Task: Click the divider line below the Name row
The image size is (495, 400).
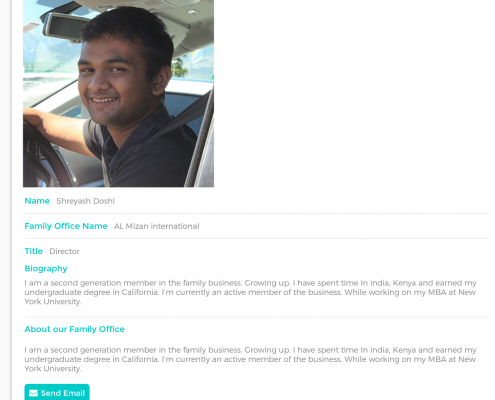Action: 257,213
